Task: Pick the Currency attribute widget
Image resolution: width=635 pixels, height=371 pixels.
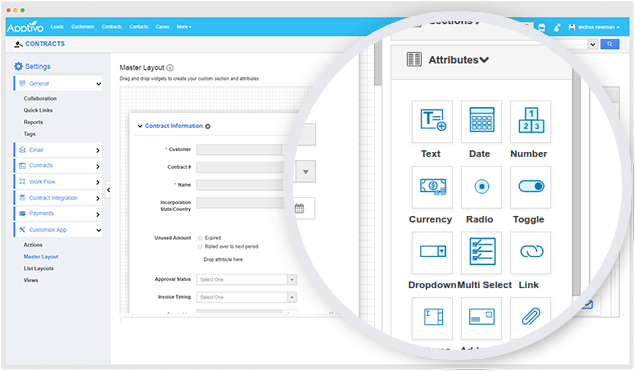Action: pyautogui.click(x=432, y=187)
